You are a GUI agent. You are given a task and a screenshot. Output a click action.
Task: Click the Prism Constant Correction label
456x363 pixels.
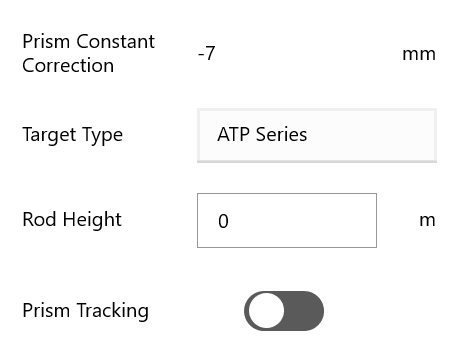pos(88,53)
